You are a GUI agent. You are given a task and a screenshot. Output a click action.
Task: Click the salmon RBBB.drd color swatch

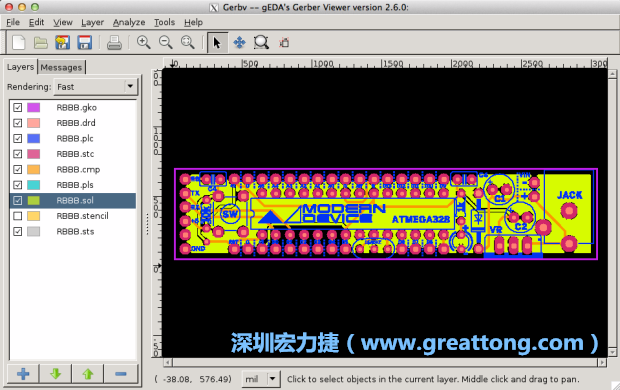34,123
